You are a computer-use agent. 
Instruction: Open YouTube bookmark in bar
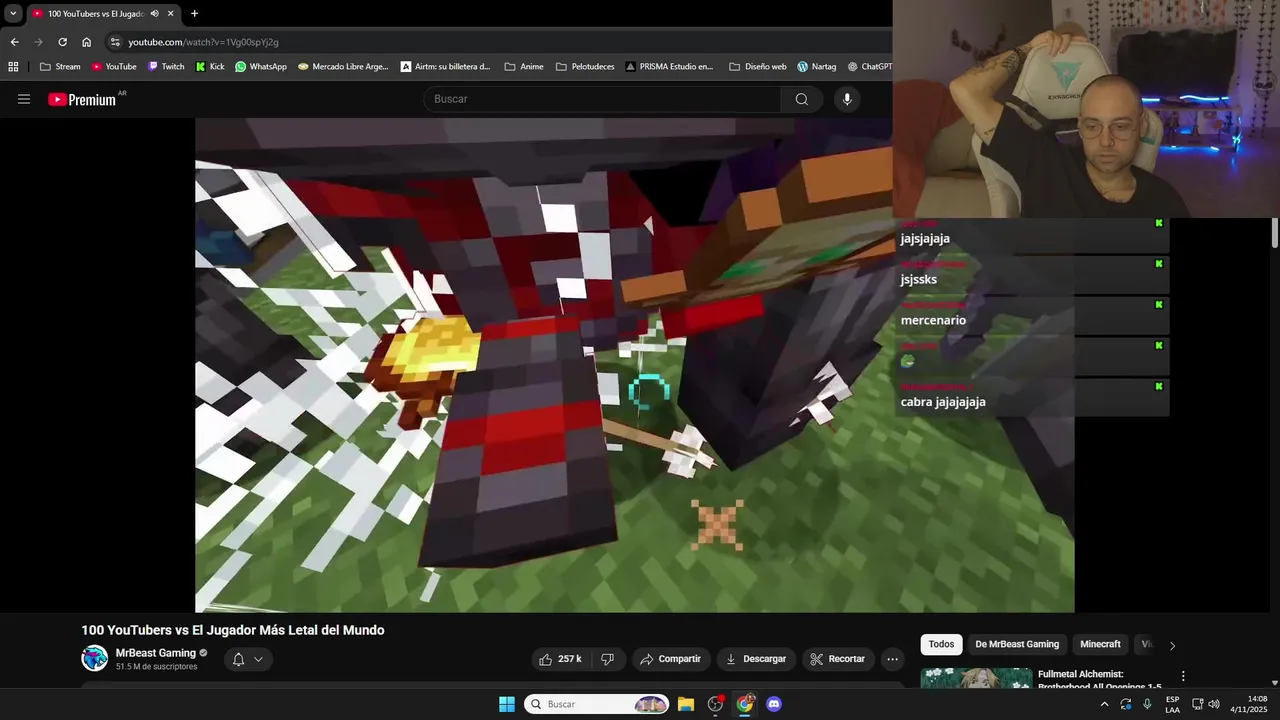[x=113, y=67]
